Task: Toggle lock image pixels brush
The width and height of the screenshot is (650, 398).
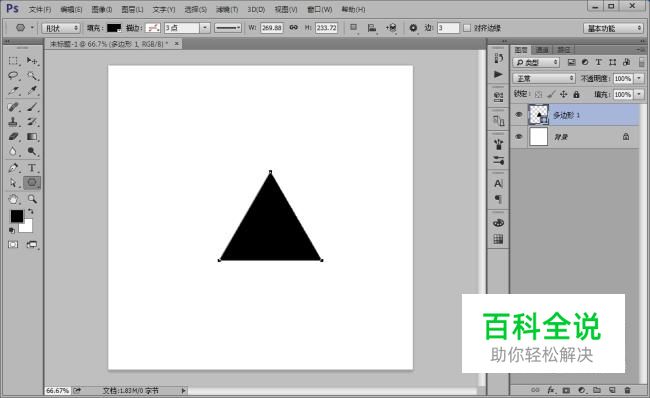Action: click(x=551, y=95)
